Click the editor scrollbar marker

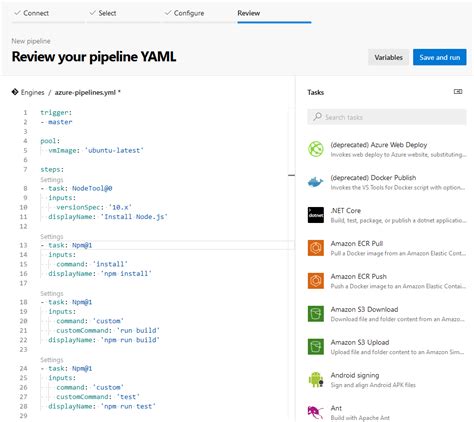pyautogui.click(x=291, y=175)
